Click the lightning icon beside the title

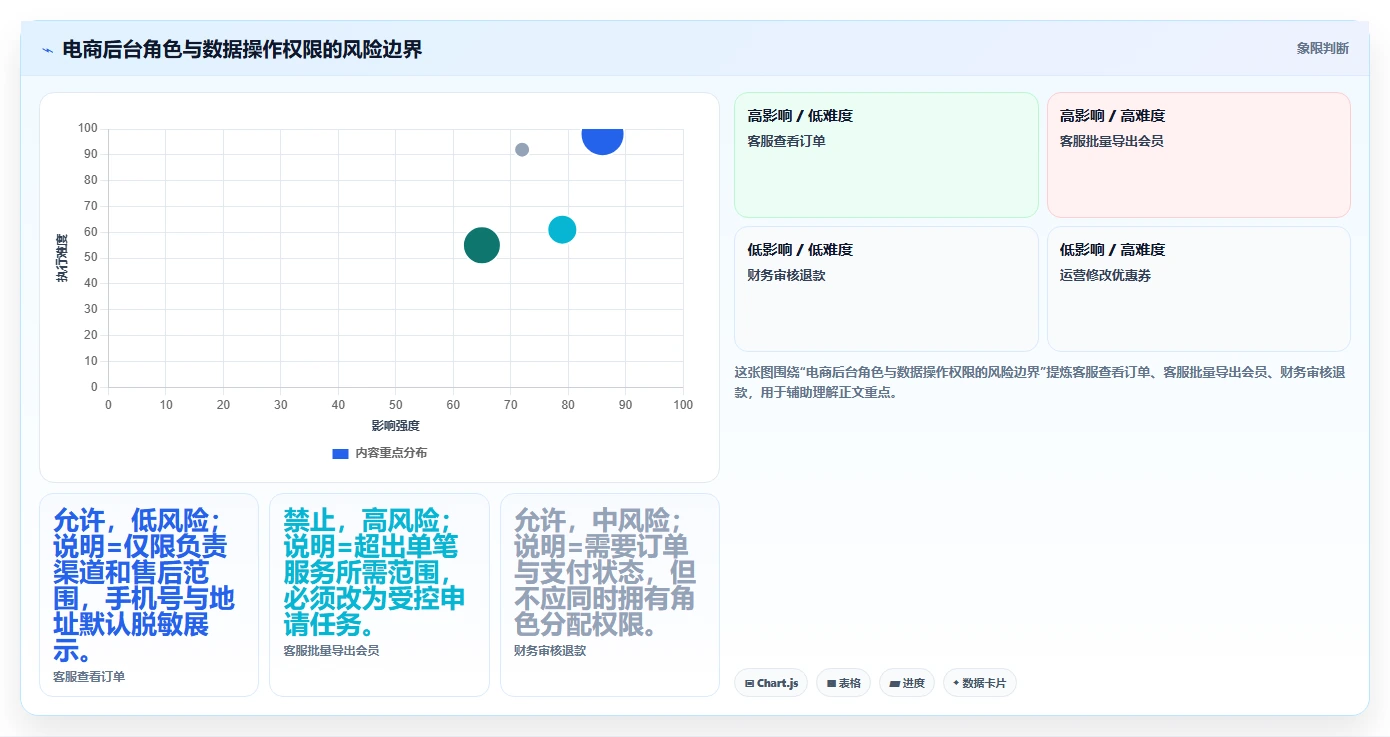pyautogui.click(x=47, y=49)
